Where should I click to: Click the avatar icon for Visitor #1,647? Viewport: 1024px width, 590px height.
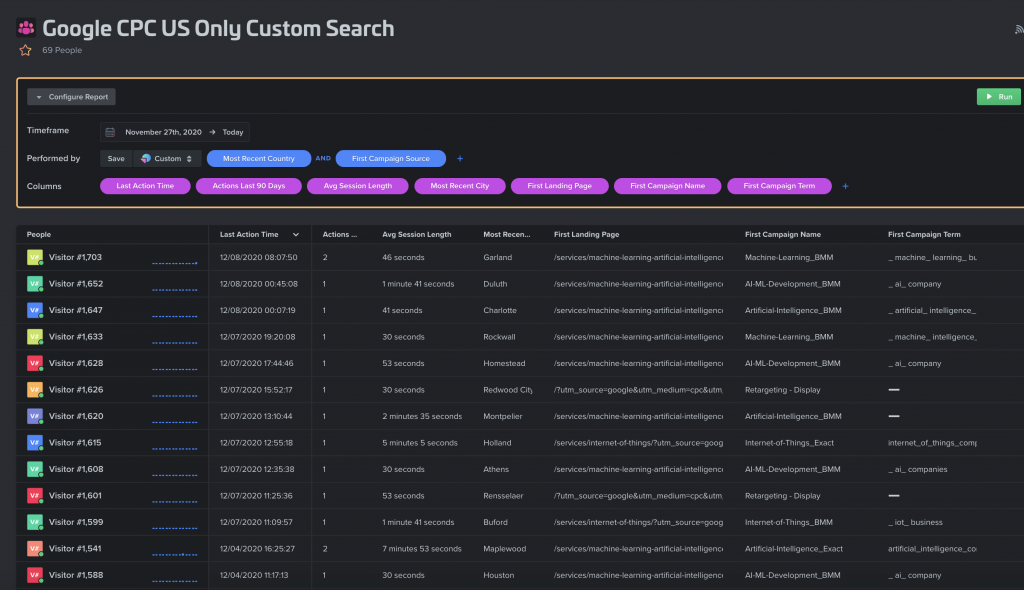(35, 310)
